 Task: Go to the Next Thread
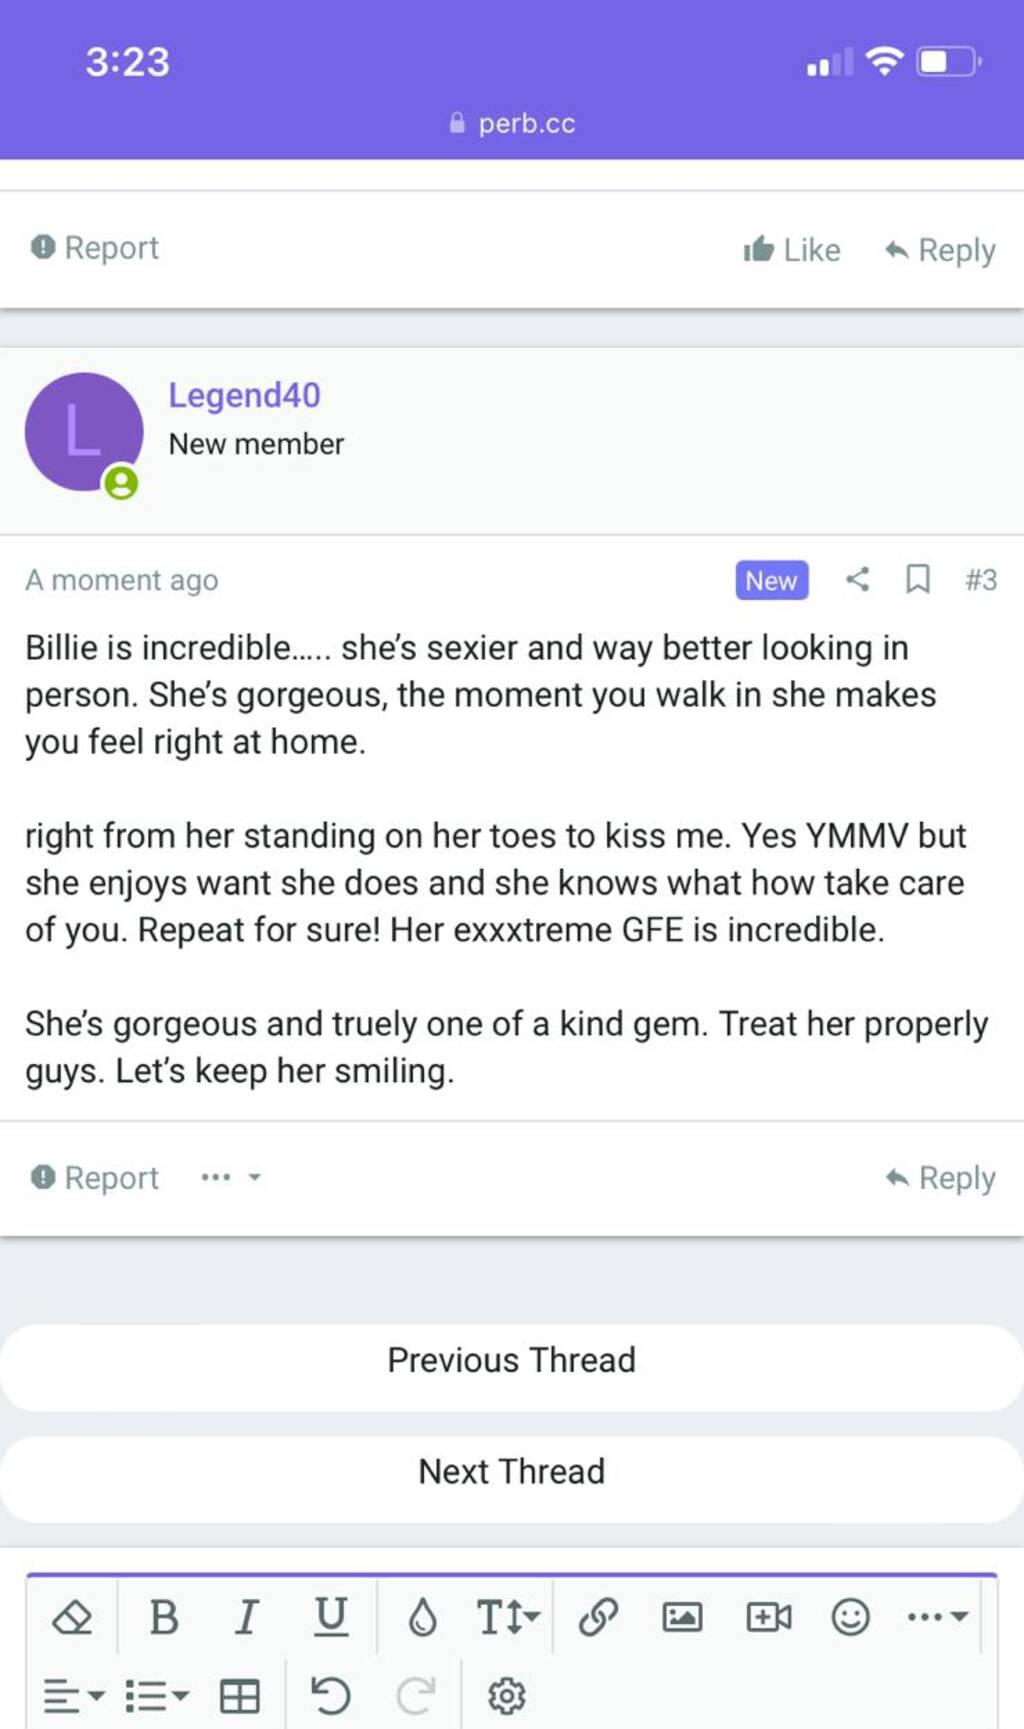coord(512,1472)
